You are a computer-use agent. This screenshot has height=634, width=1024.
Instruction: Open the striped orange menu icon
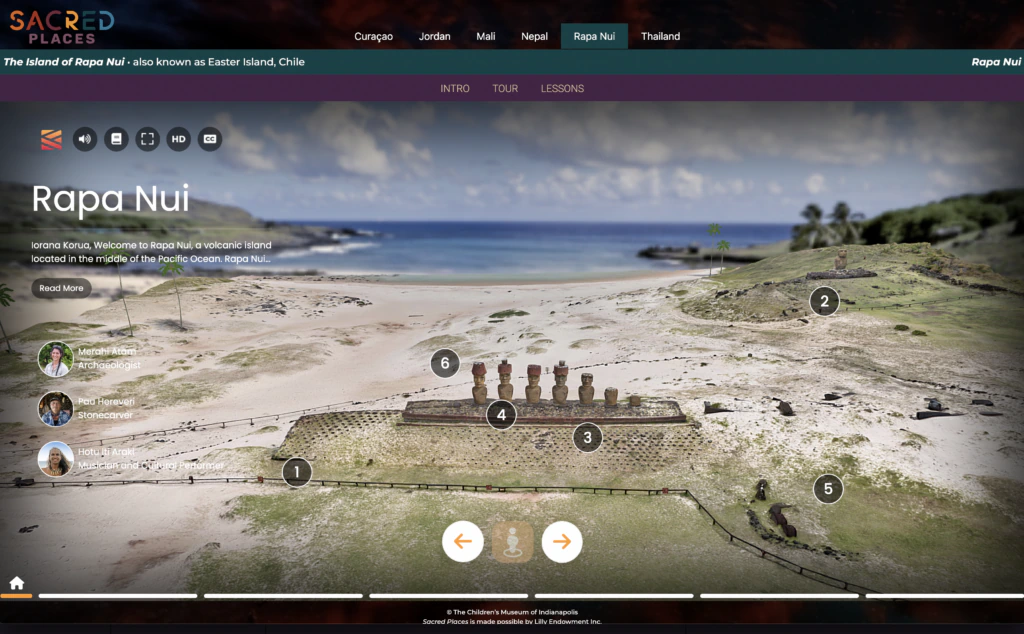[x=52, y=139]
